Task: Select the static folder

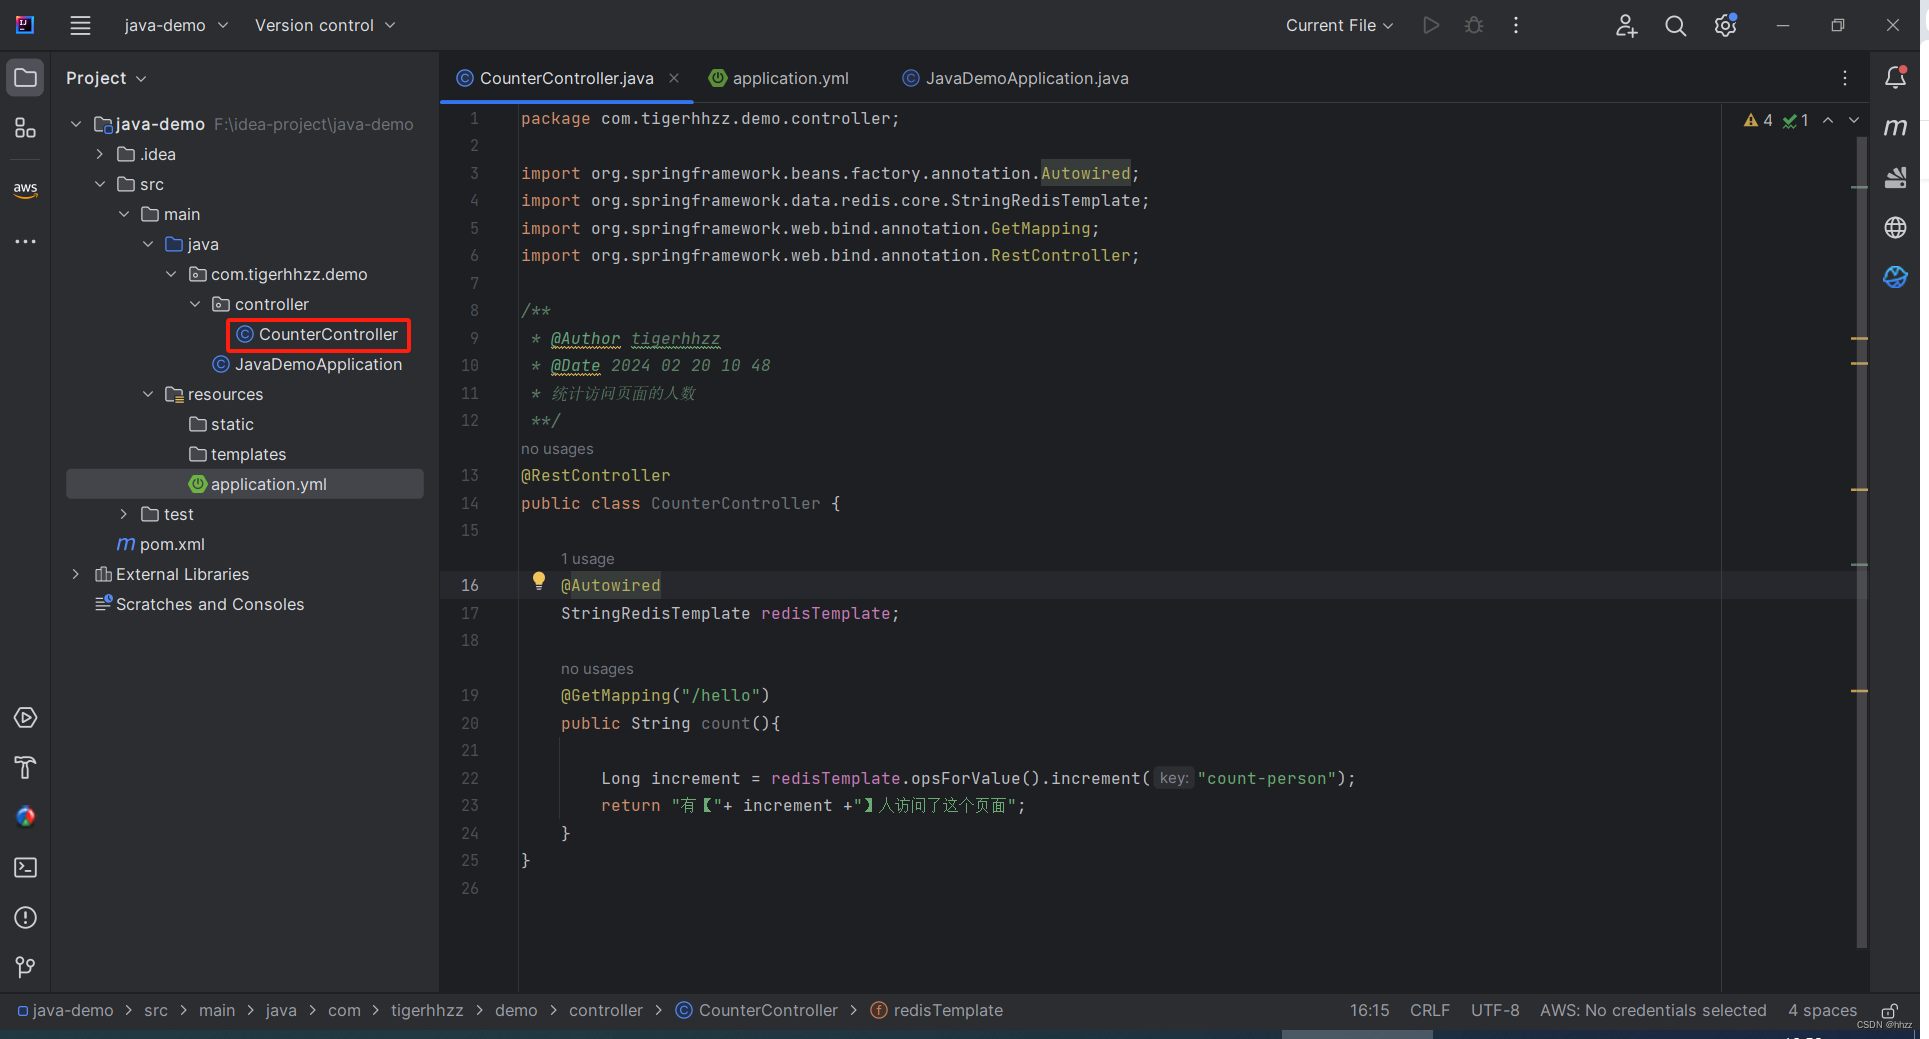Action: coord(222,424)
